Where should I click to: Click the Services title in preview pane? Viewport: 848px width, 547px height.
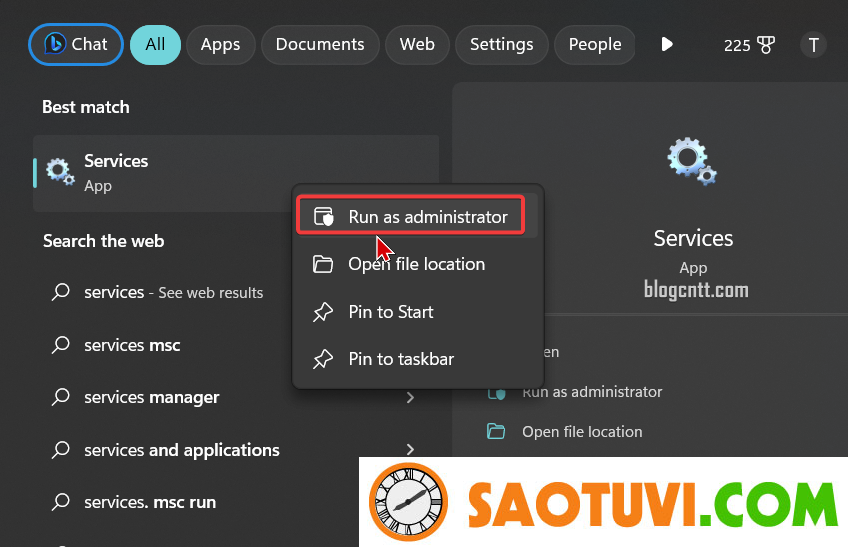tap(693, 238)
